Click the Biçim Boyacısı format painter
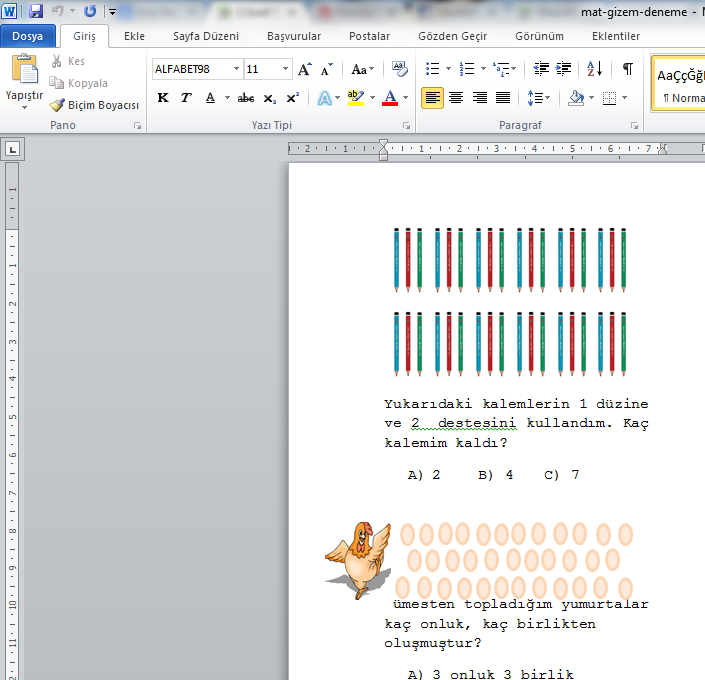The width and height of the screenshot is (705, 680). 95,105
